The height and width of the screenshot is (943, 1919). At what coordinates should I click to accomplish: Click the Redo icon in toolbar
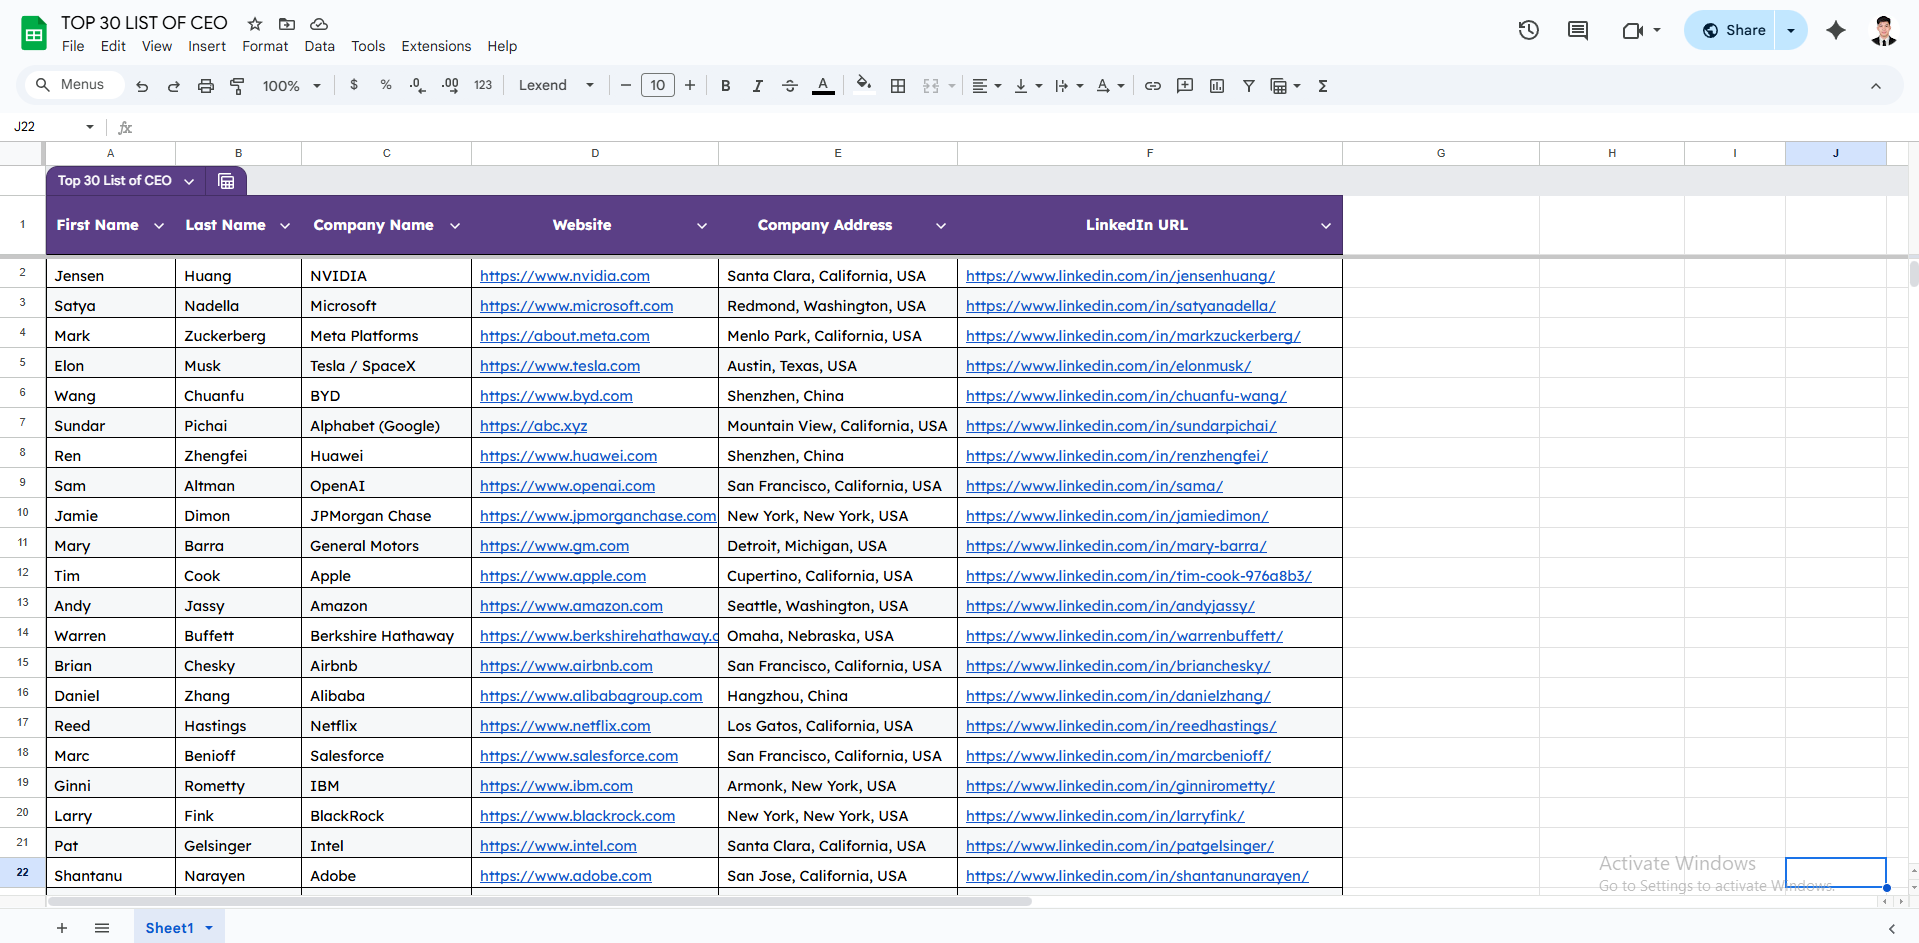[x=174, y=86]
